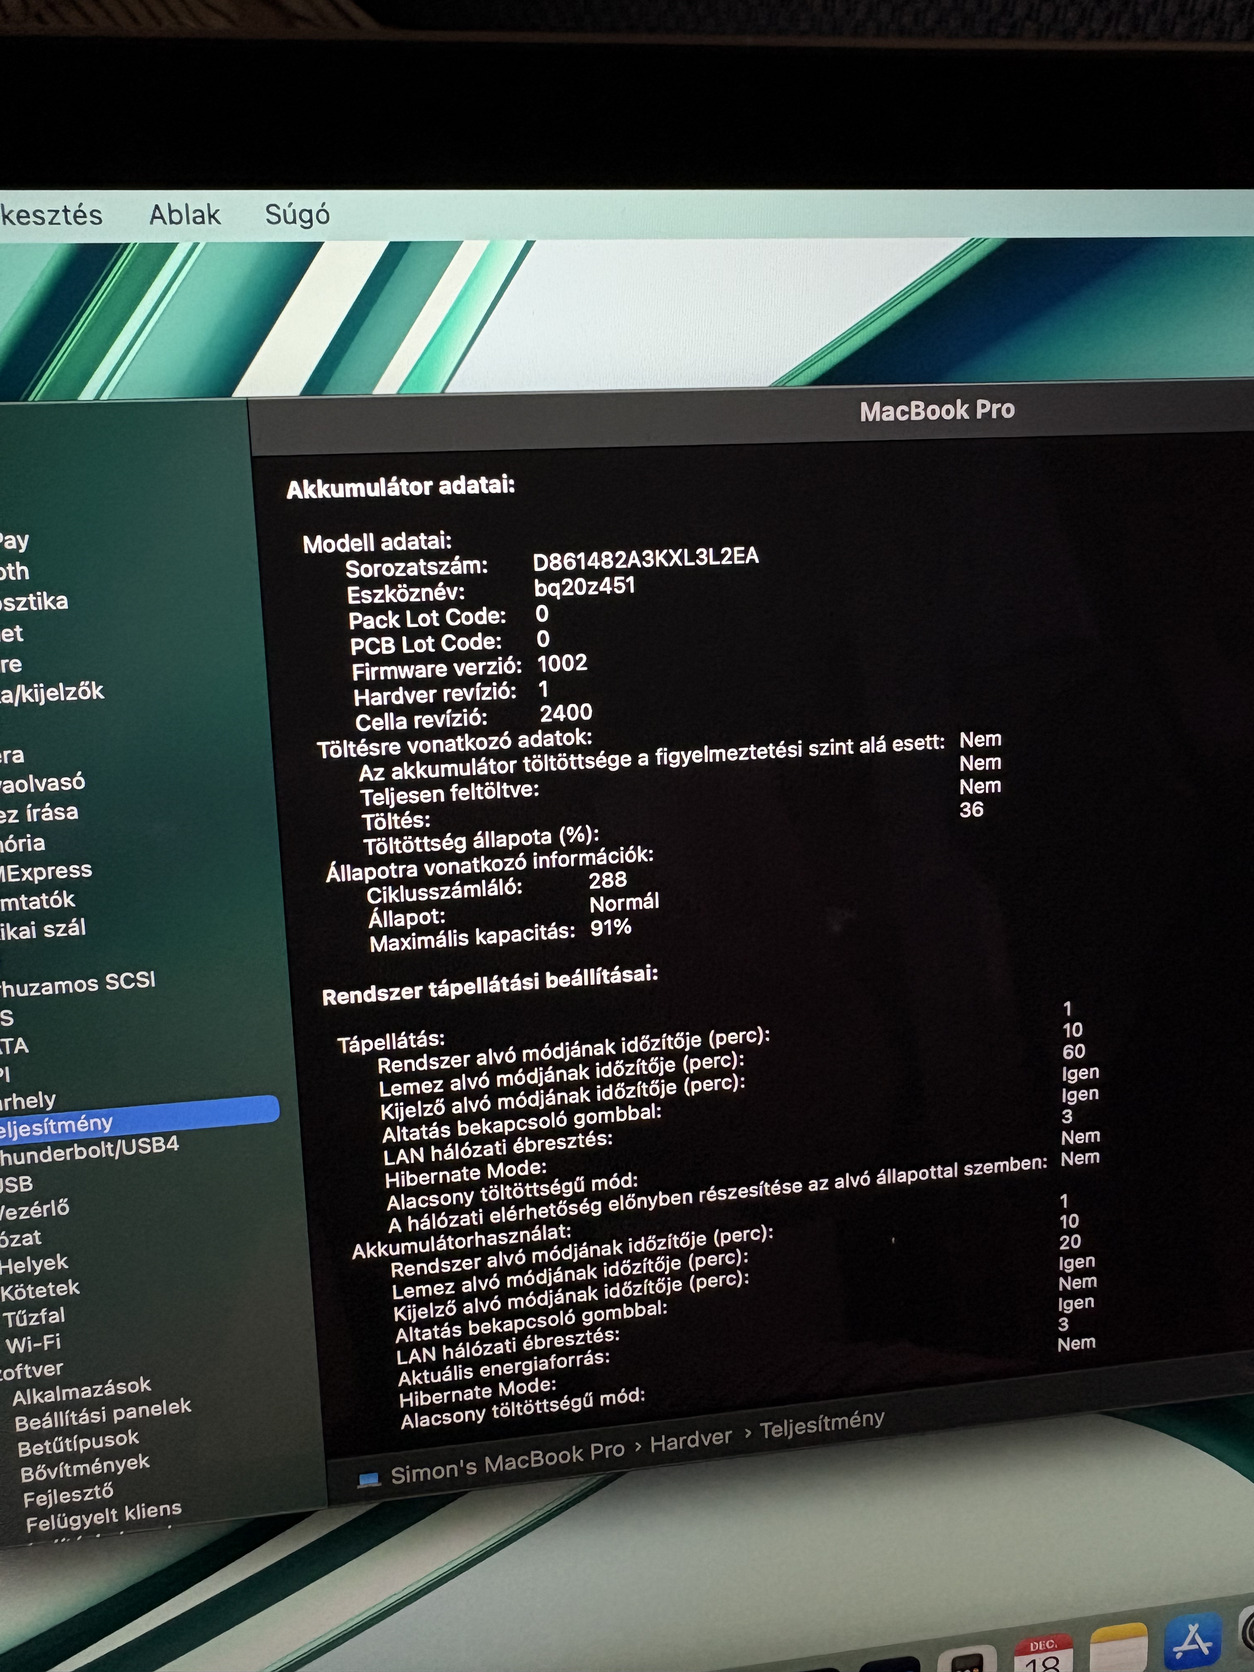
Task: Click the Cella revízió value 2400
Action: pyautogui.click(x=566, y=712)
